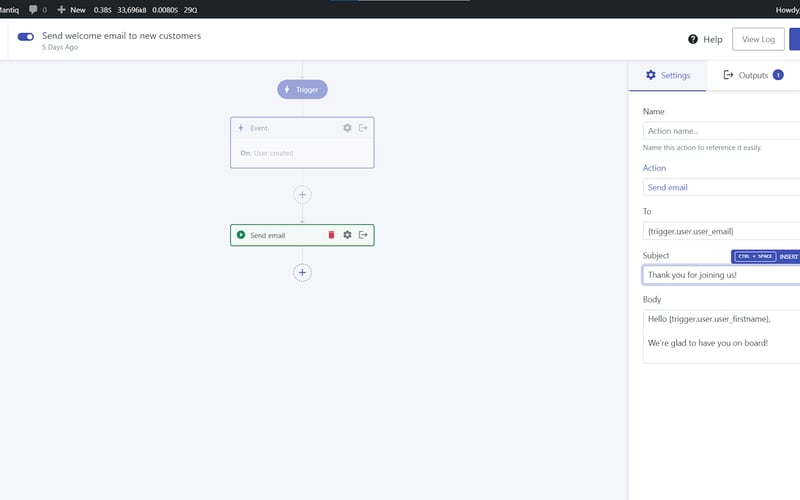Click the To email field
800x500 pixels.
[721, 231]
